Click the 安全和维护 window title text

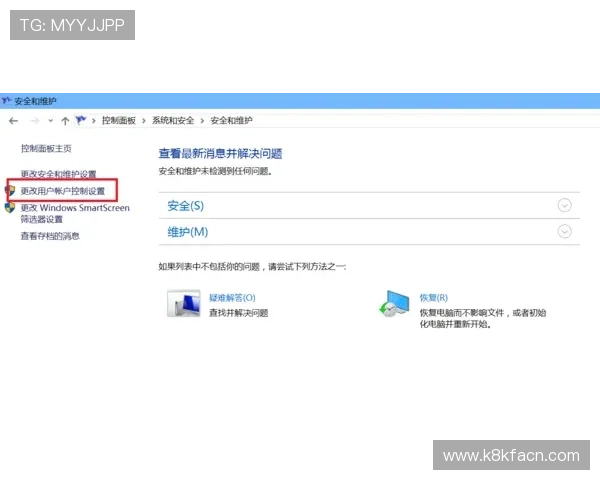[35, 101]
